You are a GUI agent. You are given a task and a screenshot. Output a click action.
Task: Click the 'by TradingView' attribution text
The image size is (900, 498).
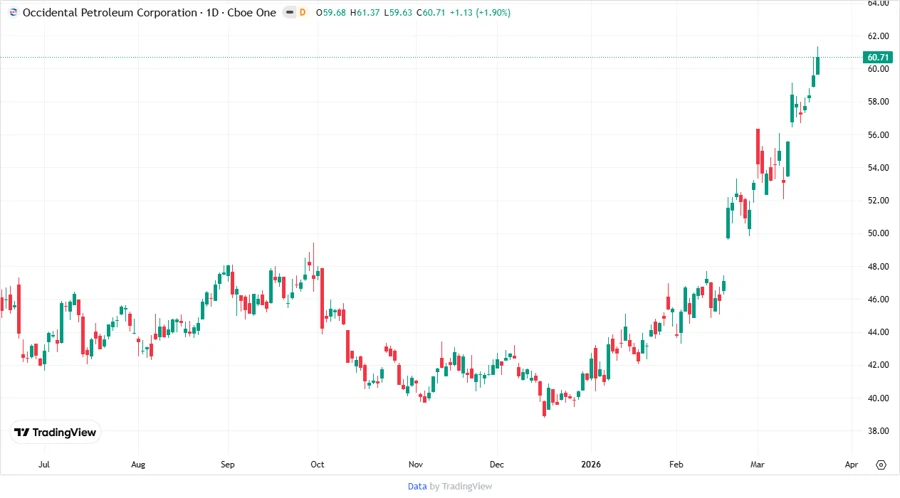coord(461,486)
